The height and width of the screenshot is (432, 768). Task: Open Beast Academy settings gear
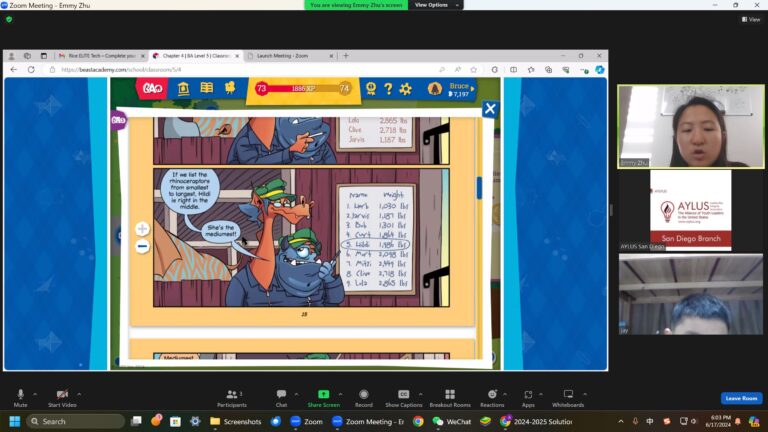coord(406,89)
